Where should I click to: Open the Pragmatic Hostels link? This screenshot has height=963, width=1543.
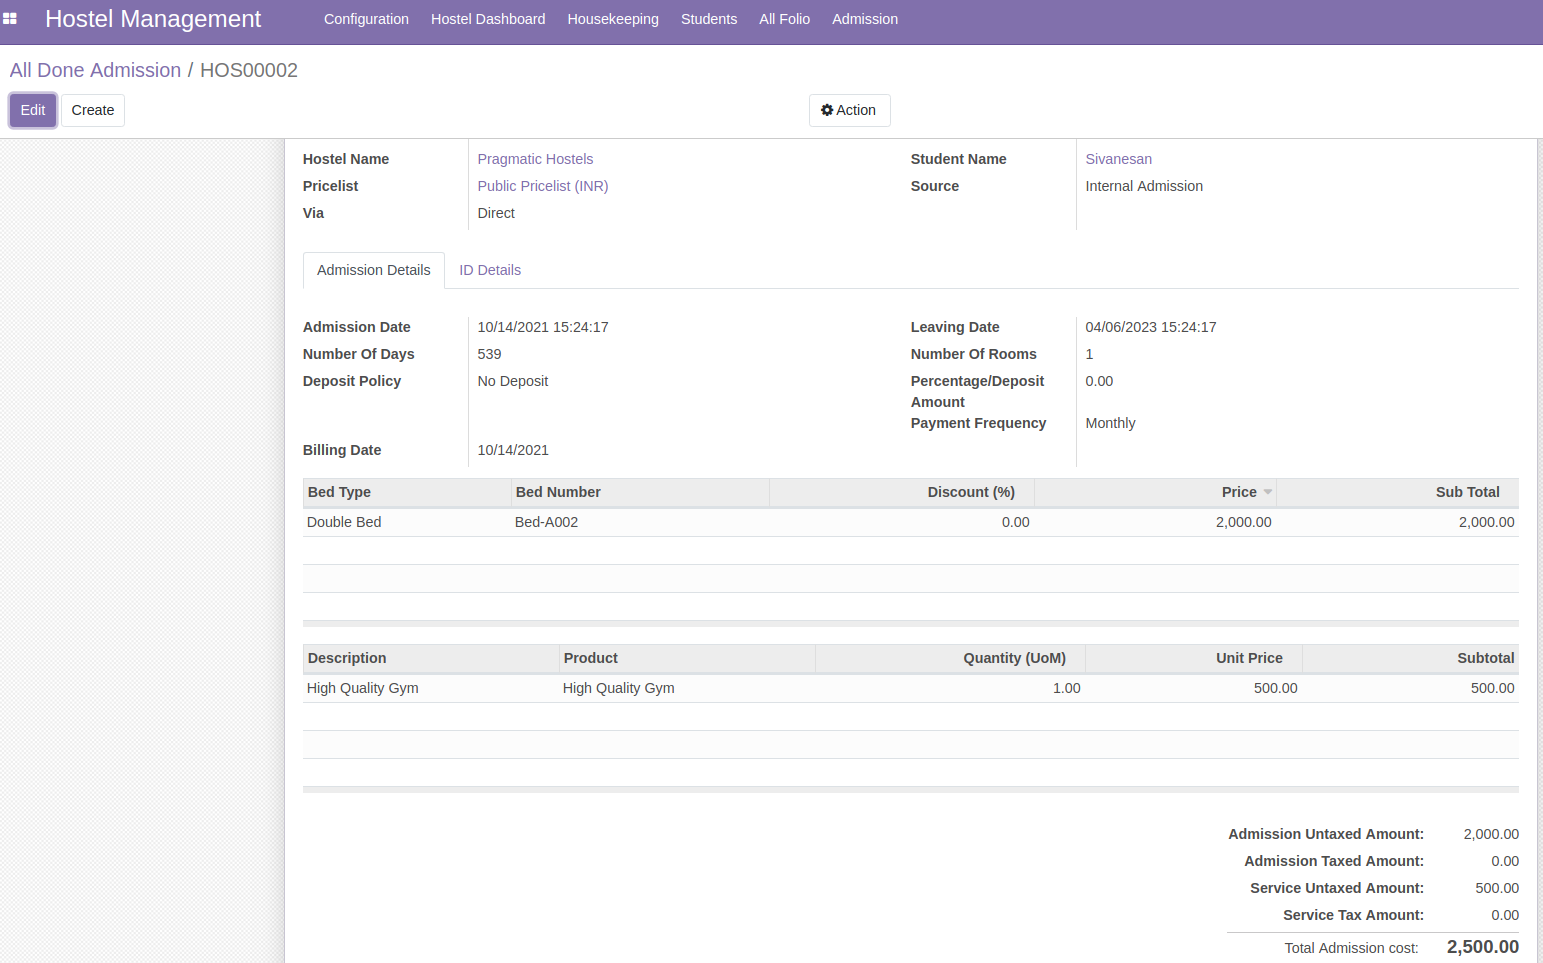(x=535, y=159)
